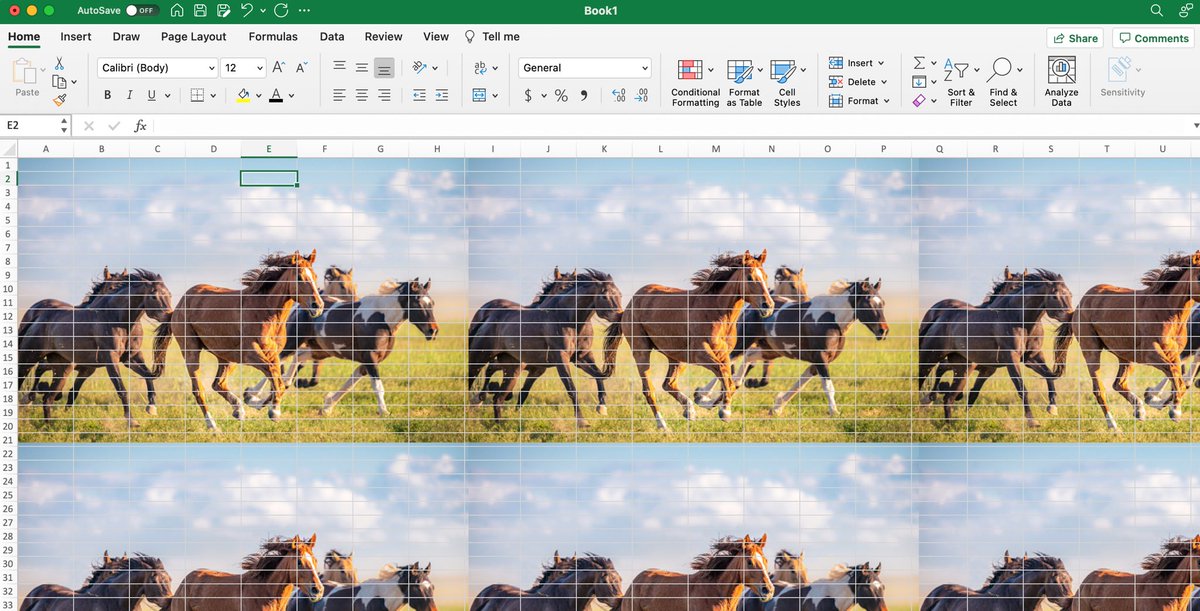Viewport: 1200px width, 611px height.
Task: Select Middle Align icon
Action: pyautogui.click(x=361, y=67)
